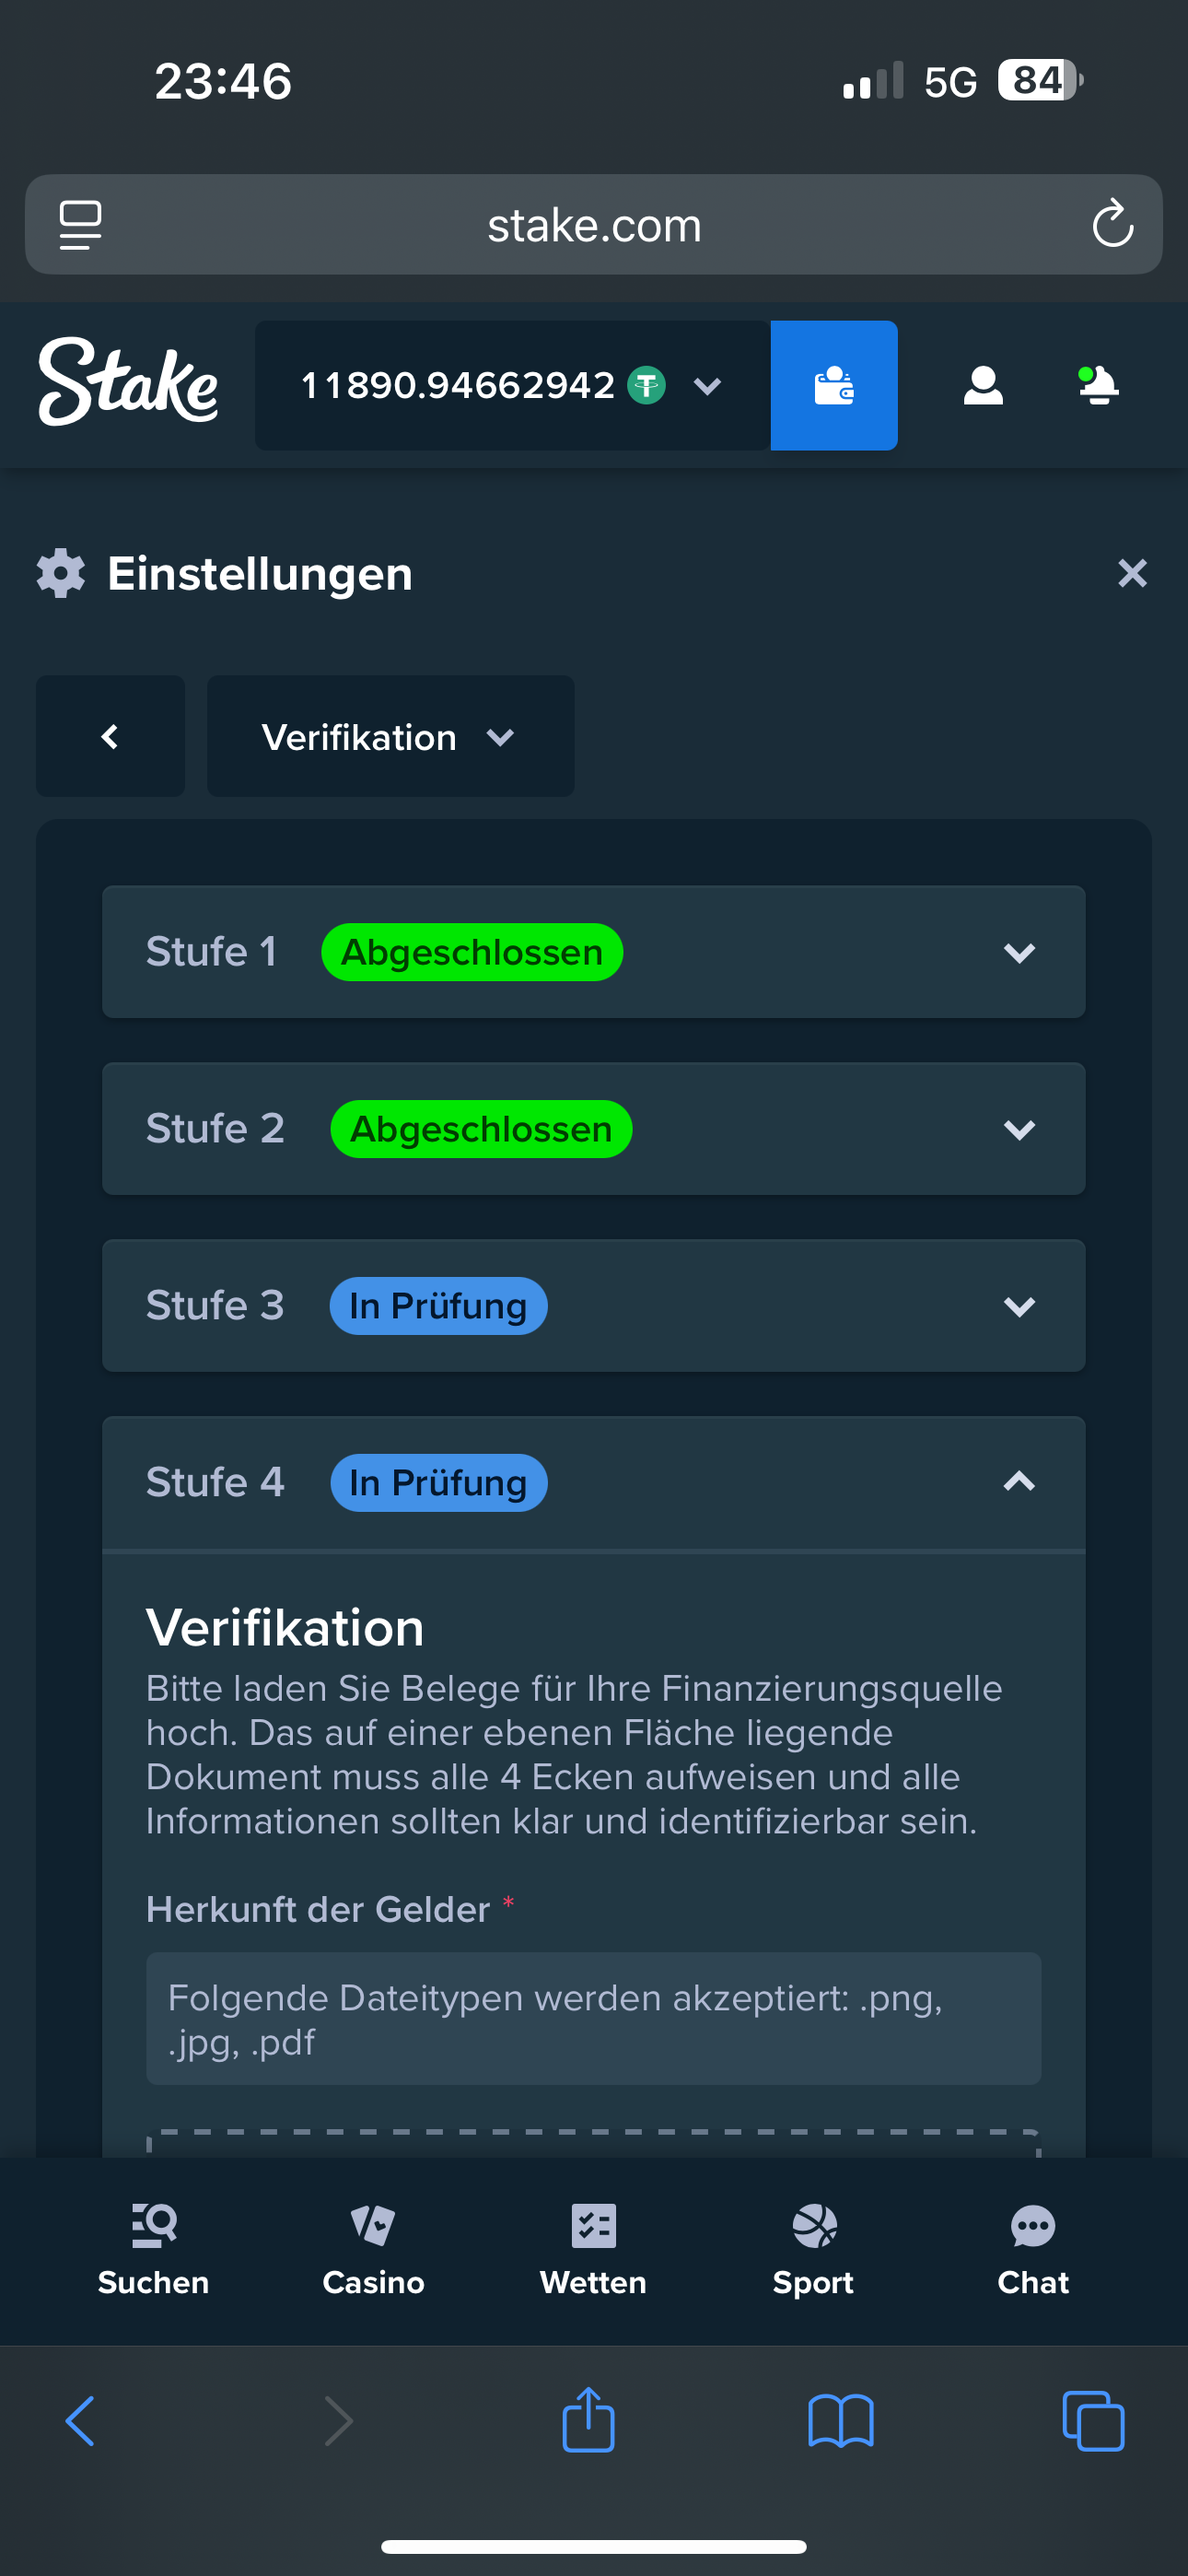Expand the Stufe 1 panel
Image resolution: width=1188 pixels, height=2576 pixels.
tap(1018, 953)
